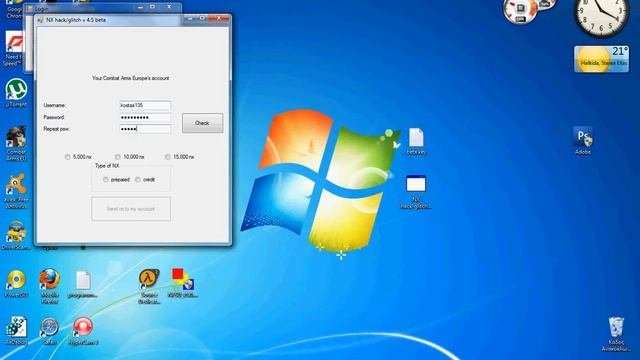Select the domino-pattern icon next to Safari
This screenshot has width=640, height=360.
(16, 331)
